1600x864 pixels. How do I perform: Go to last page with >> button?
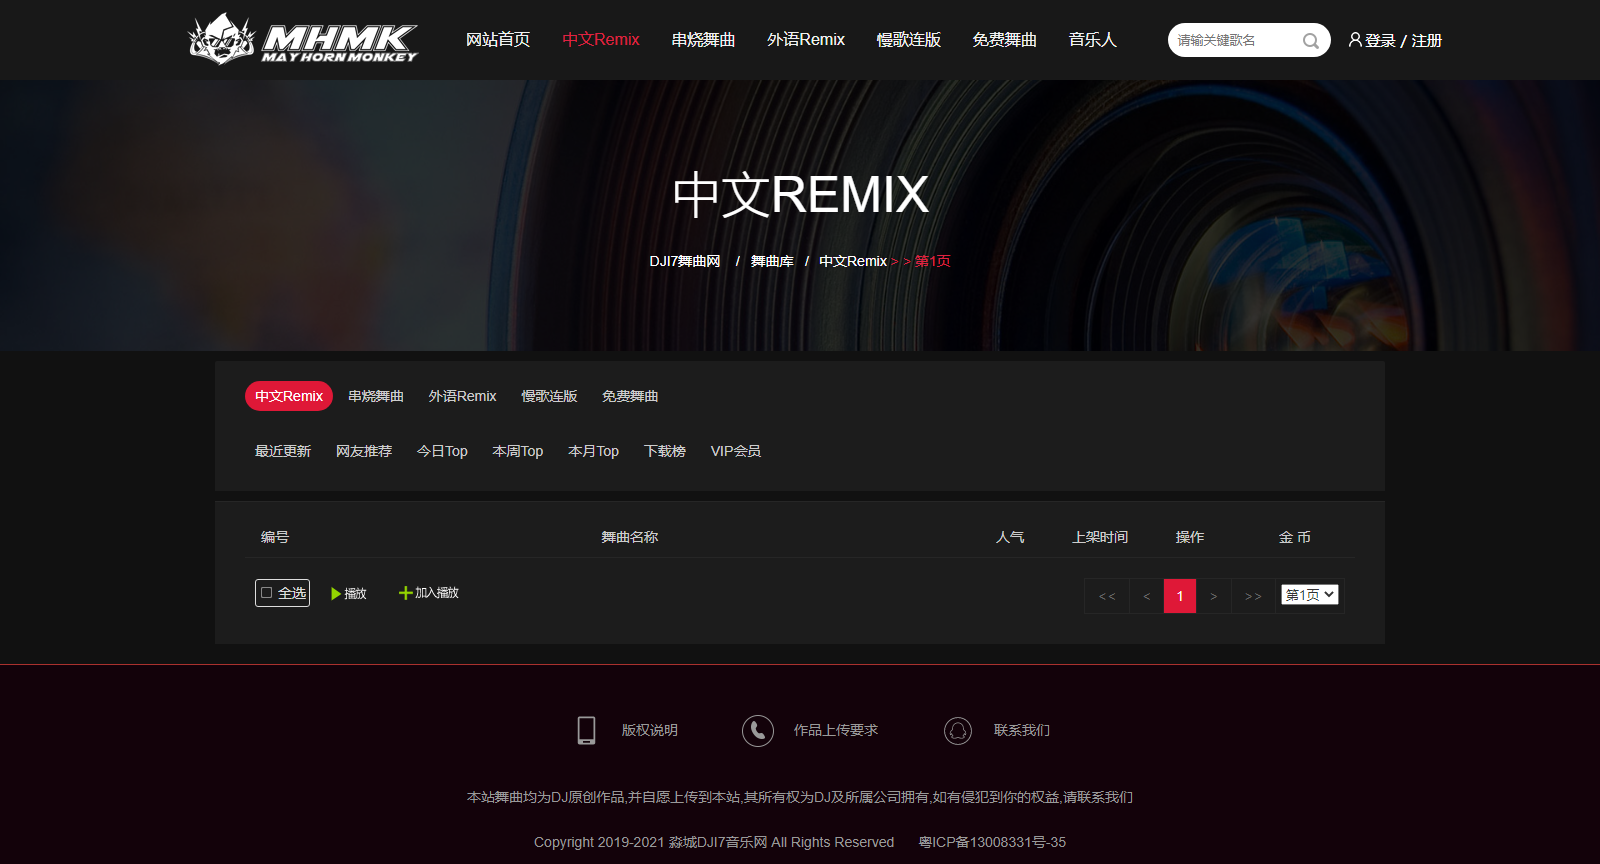tap(1253, 596)
